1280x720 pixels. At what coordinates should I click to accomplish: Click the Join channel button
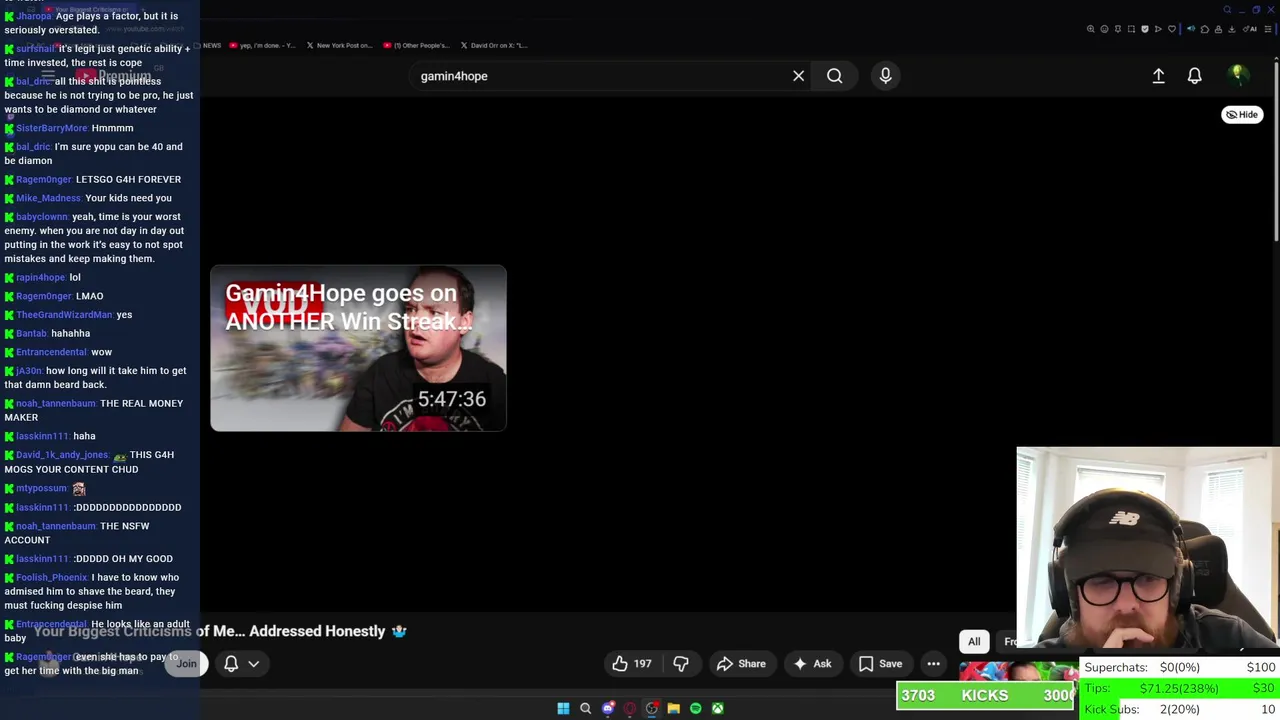coord(186,663)
